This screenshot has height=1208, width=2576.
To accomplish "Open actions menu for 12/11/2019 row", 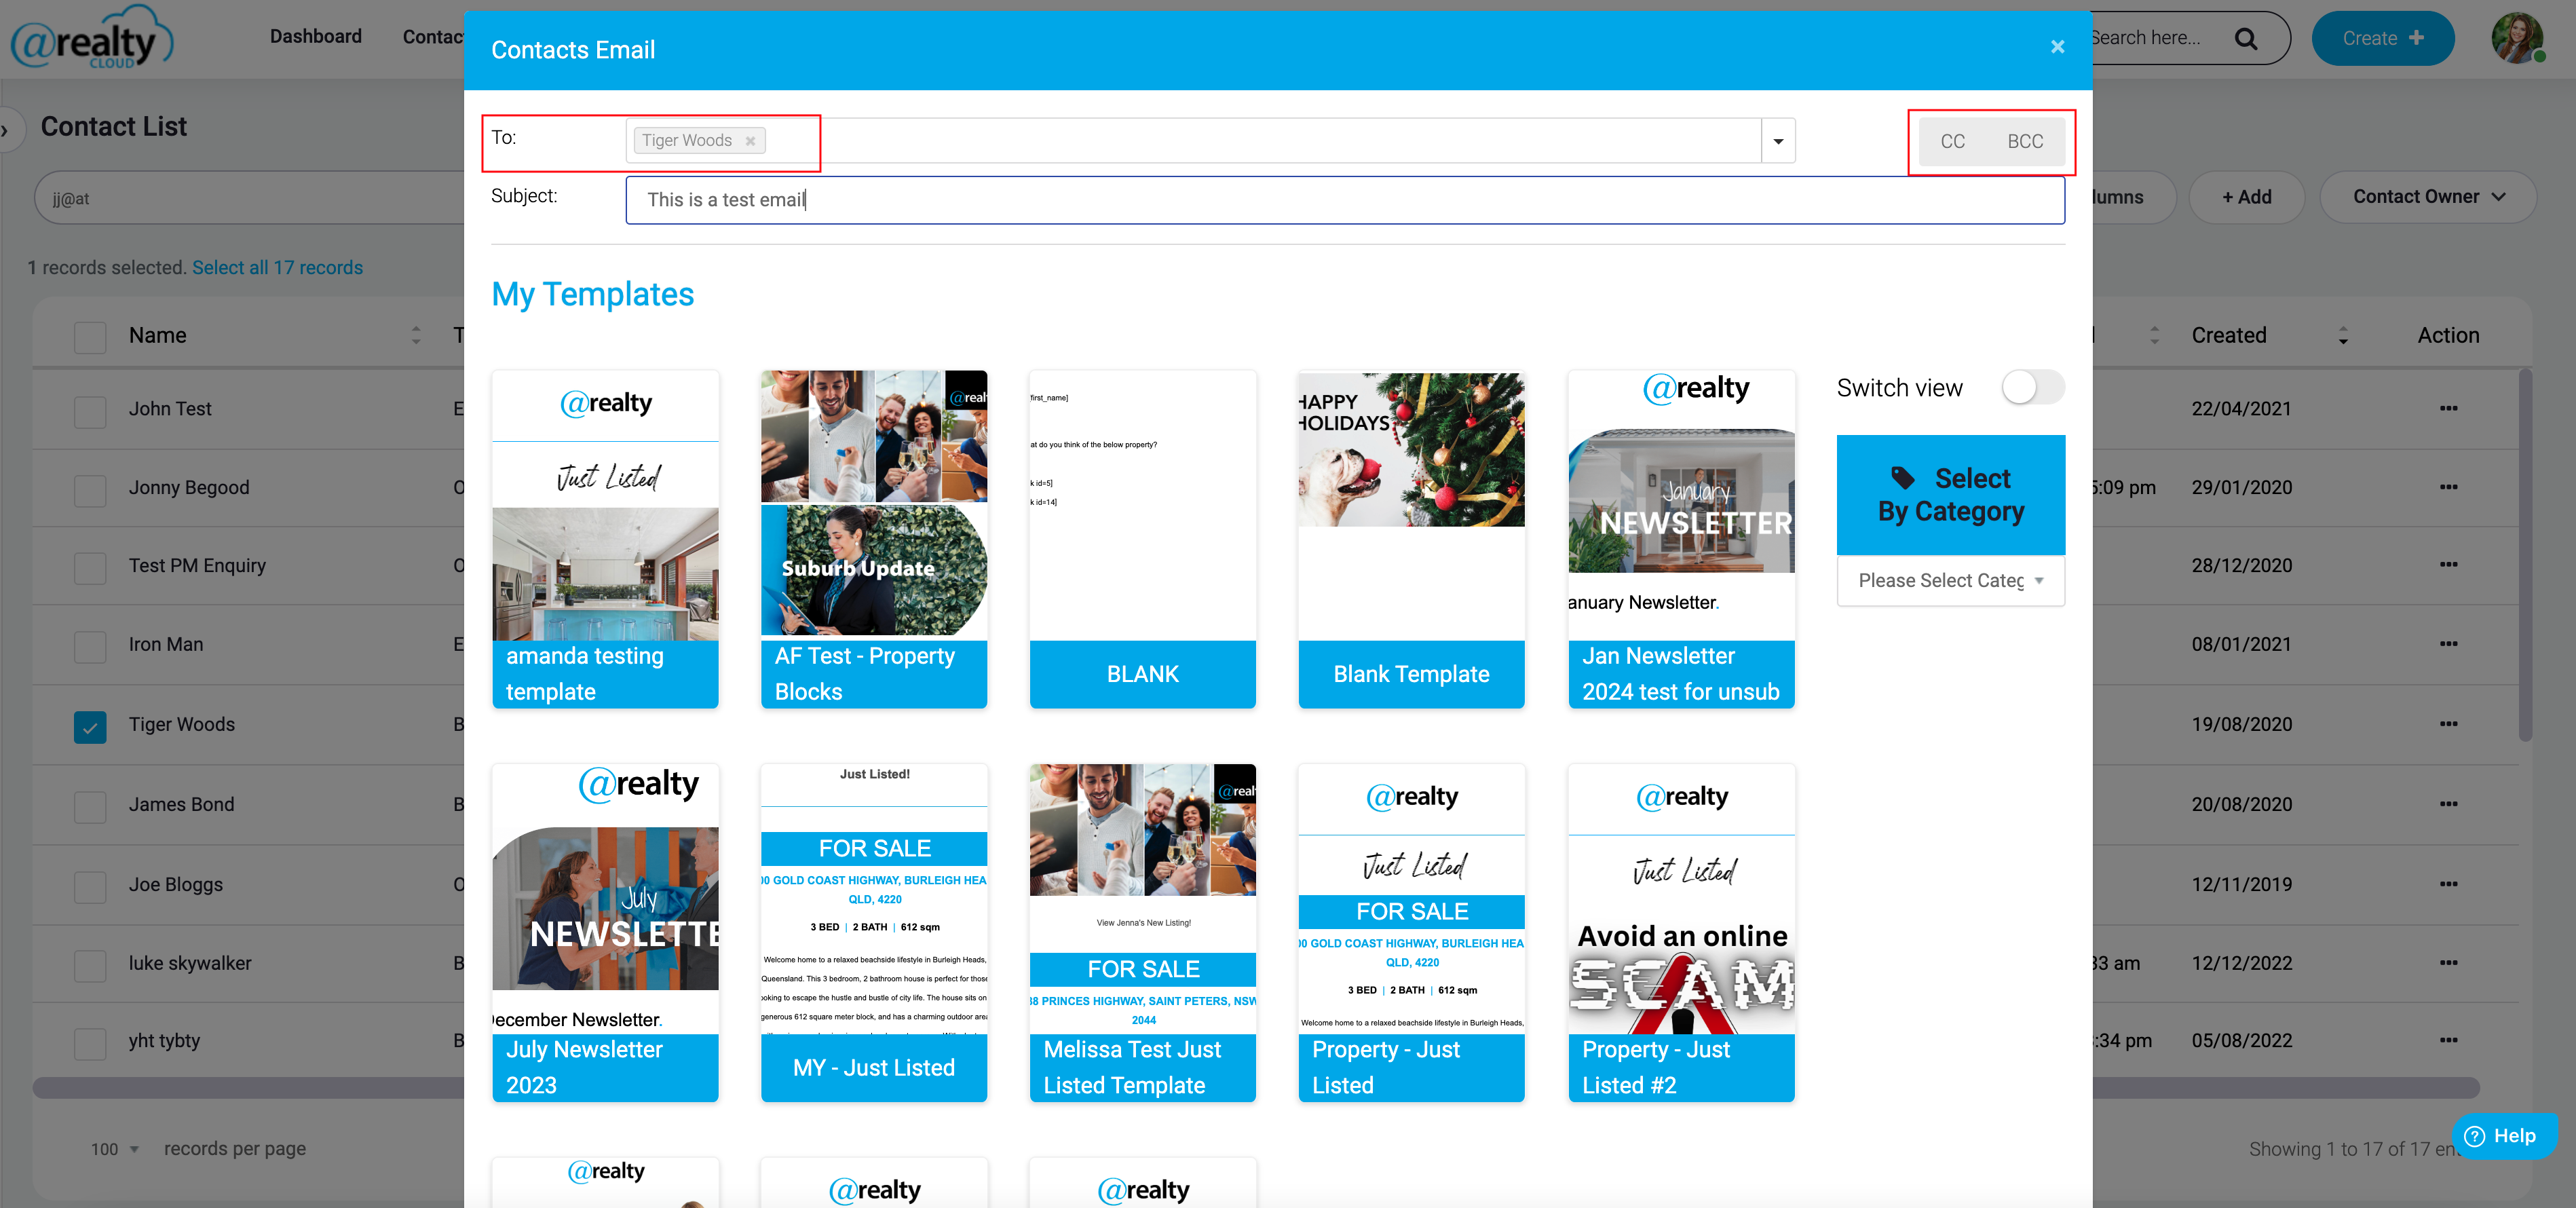I will pyautogui.click(x=2448, y=884).
